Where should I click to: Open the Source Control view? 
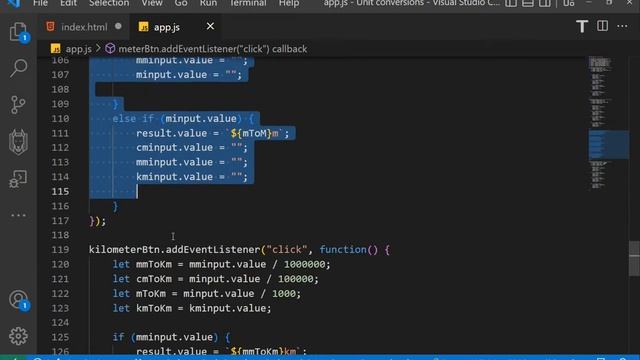(x=18, y=105)
